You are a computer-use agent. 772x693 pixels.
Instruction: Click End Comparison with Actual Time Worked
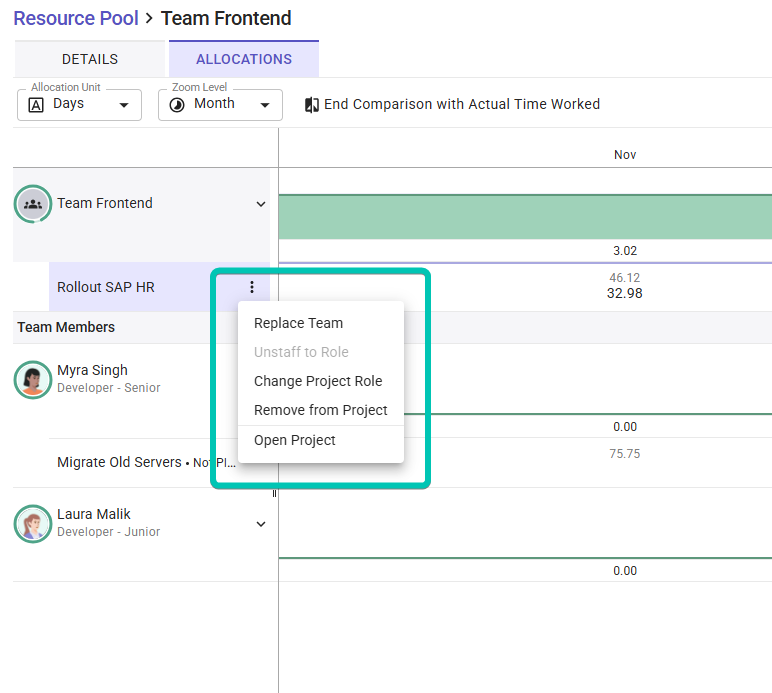pos(462,104)
